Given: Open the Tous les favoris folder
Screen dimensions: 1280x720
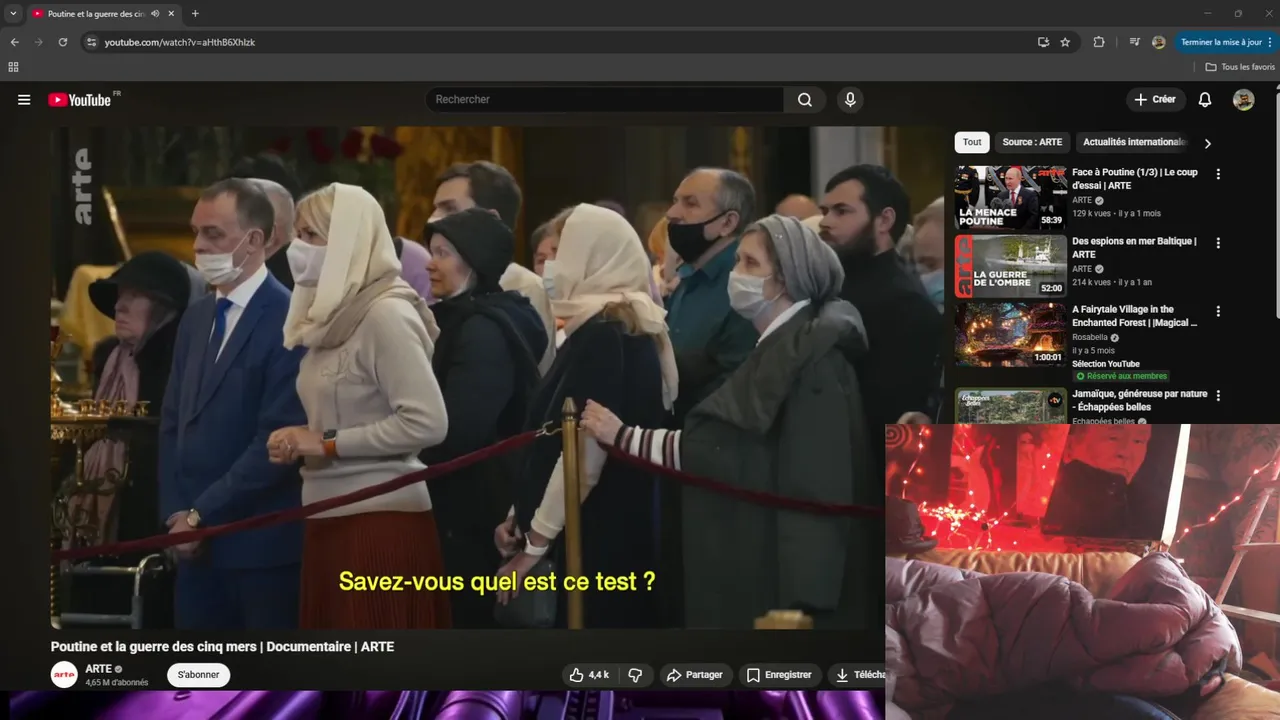Looking at the screenshot, I should click(x=1240, y=67).
